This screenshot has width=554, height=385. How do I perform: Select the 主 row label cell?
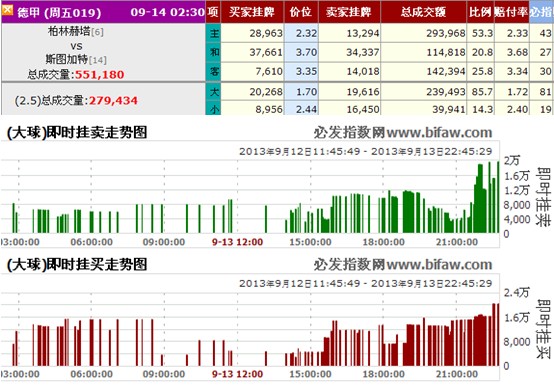(213, 33)
